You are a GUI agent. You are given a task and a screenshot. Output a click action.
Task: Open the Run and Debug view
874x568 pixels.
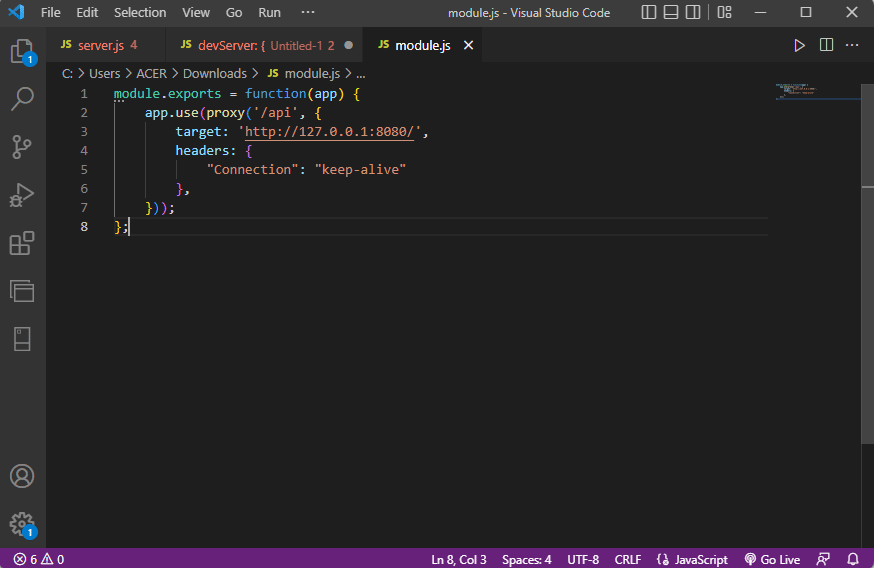click(x=22, y=195)
